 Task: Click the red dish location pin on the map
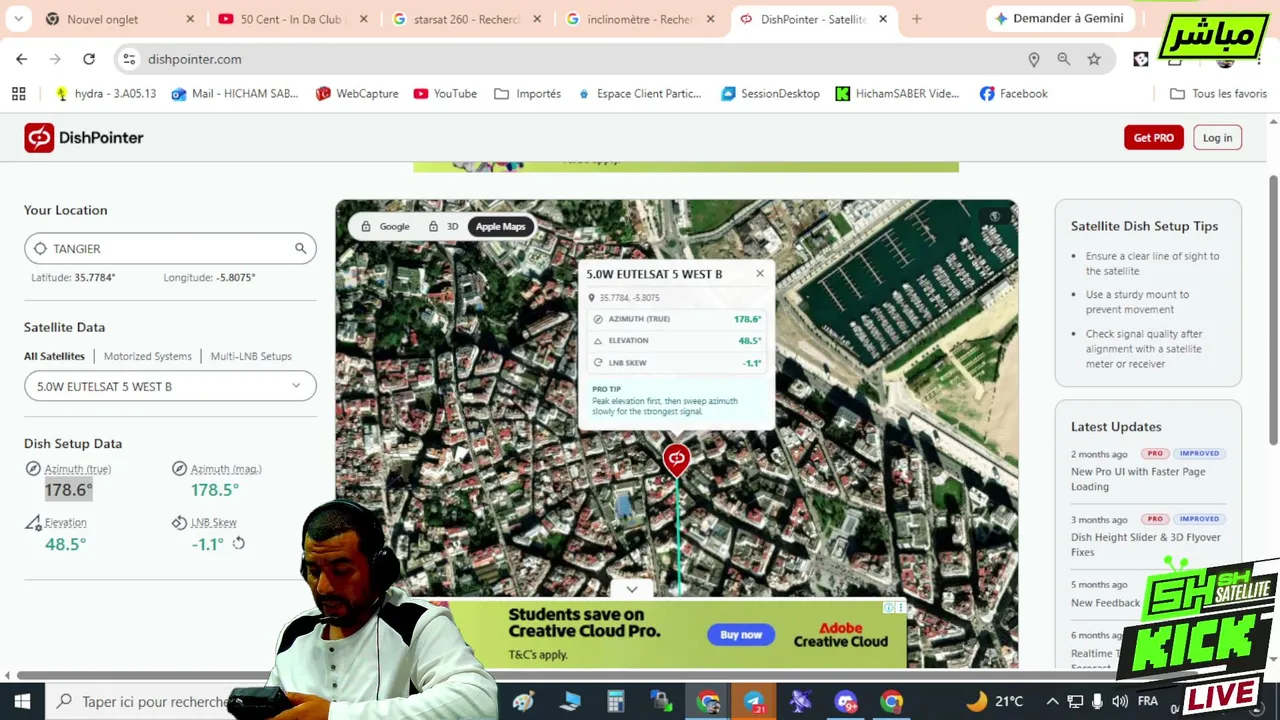point(677,460)
